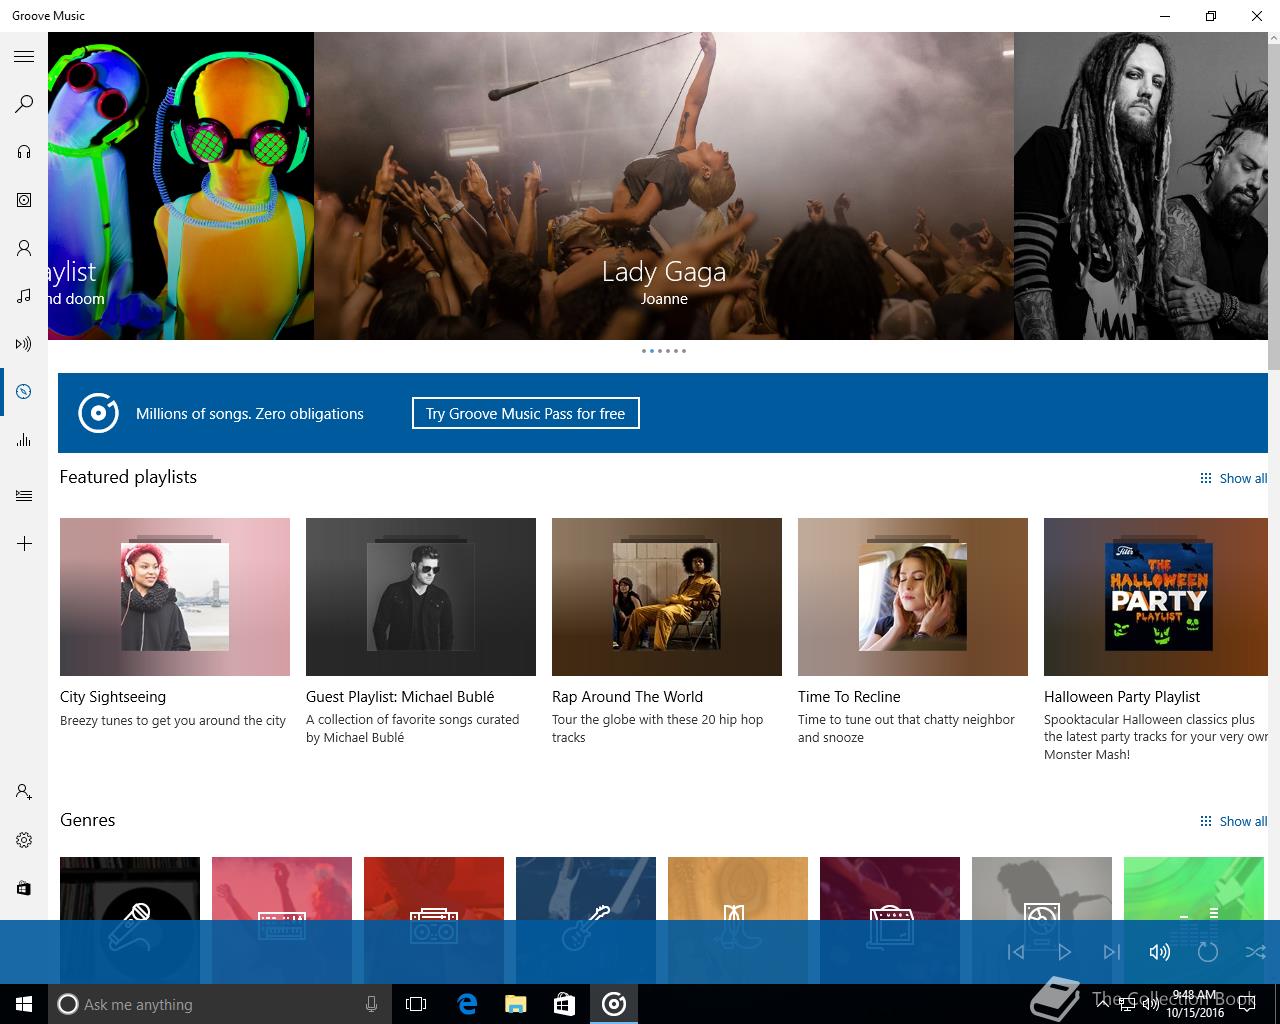Image resolution: width=1280 pixels, height=1024 pixels.
Task: Click Halloween Party Playlist title
Action: (1122, 697)
